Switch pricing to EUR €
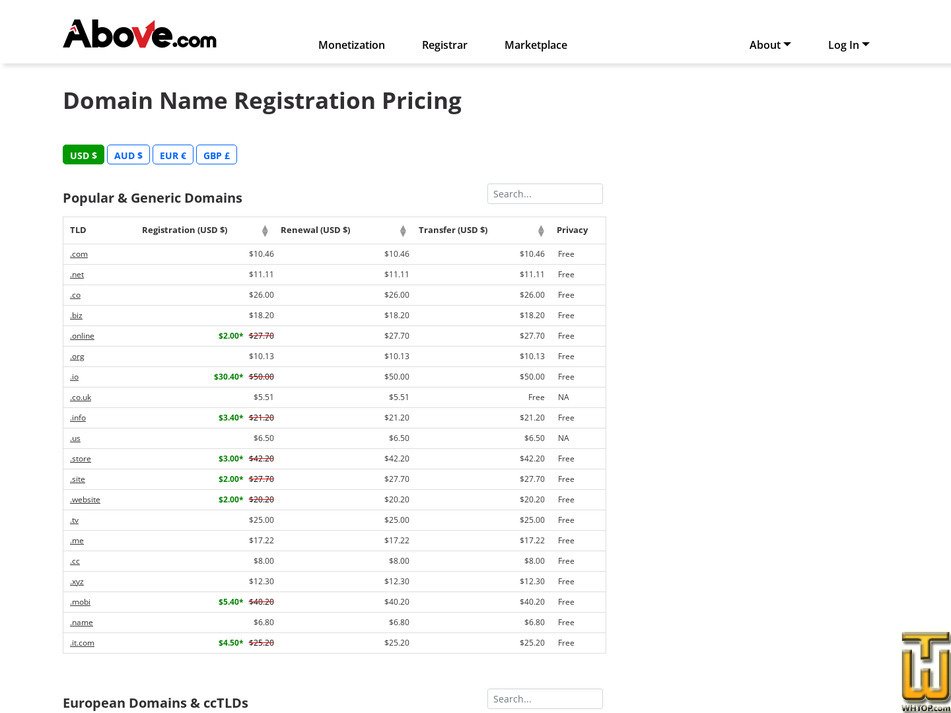 (x=173, y=155)
